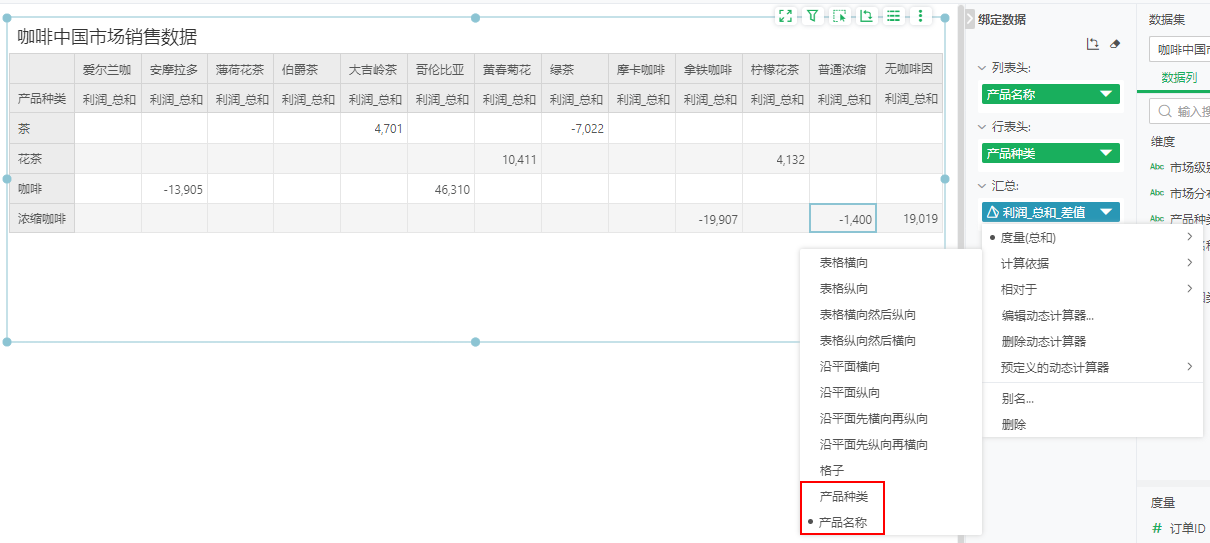Click the eraser clear icon in 绑定数据 panel
Screen dimensions: 1210x543
pyautogui.click(x=1116, y=45)
